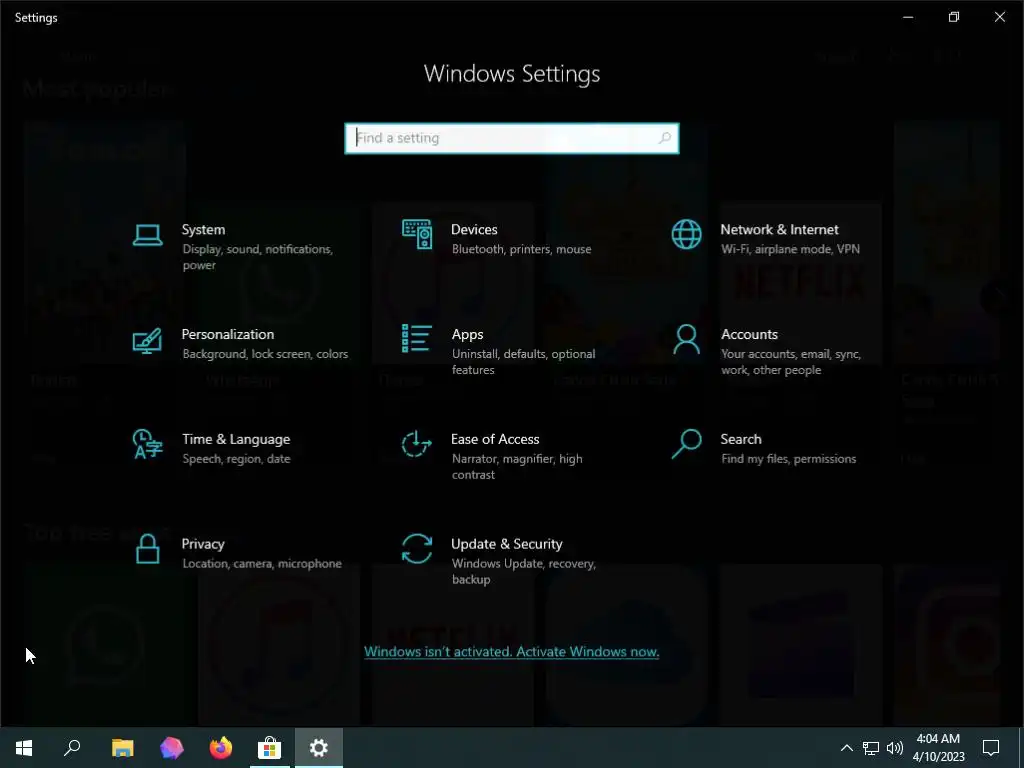Open File Explorer from the taskbar
Screen dimensions: 1024x768
(122, 748)
